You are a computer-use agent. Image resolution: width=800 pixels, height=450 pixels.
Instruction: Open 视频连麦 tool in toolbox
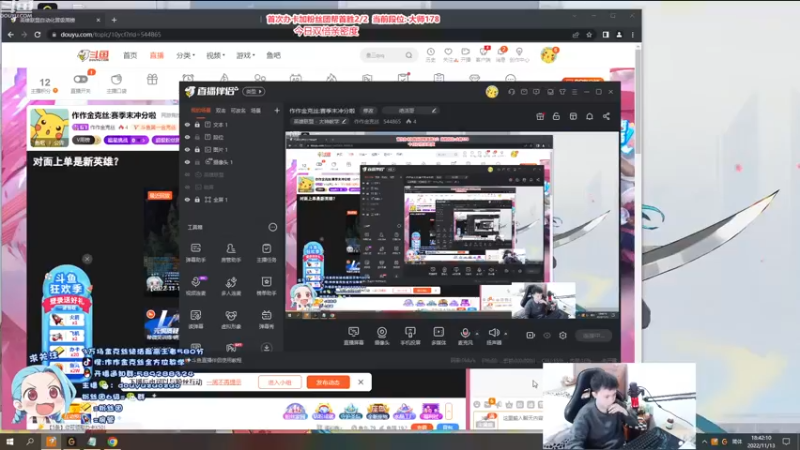(x=195, y=286)
